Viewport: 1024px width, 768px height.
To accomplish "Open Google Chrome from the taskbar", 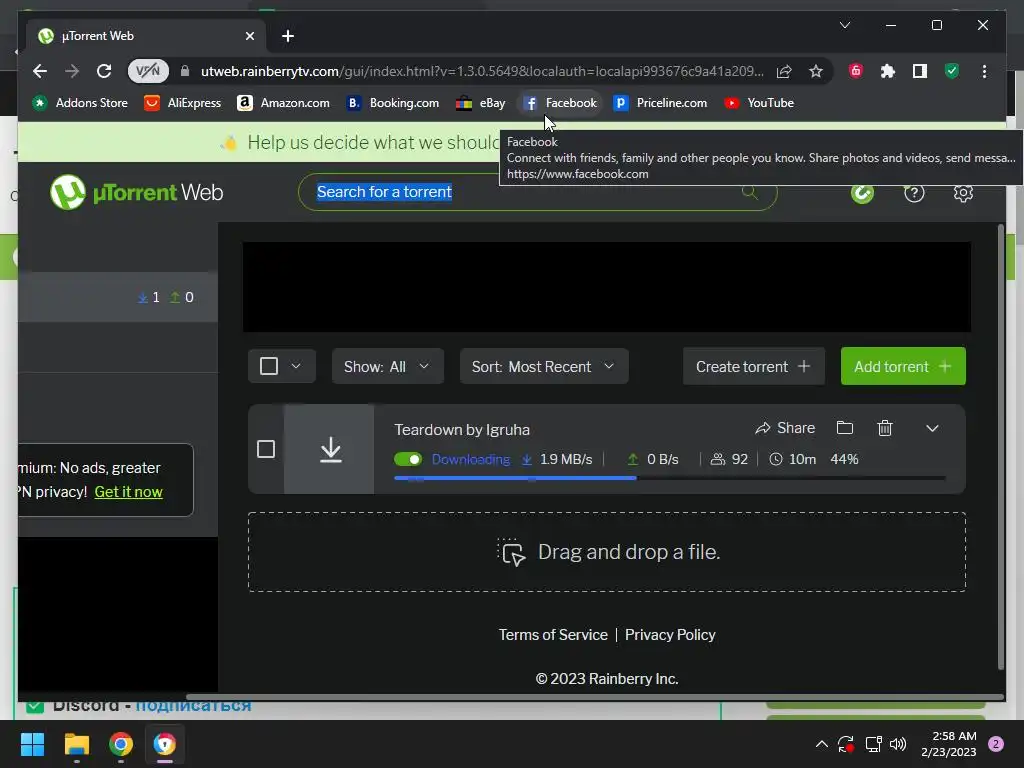I will [121, 744].
